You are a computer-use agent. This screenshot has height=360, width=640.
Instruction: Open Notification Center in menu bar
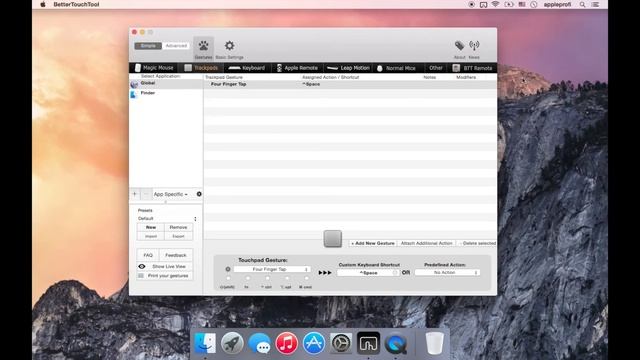[x=596, y=4]
